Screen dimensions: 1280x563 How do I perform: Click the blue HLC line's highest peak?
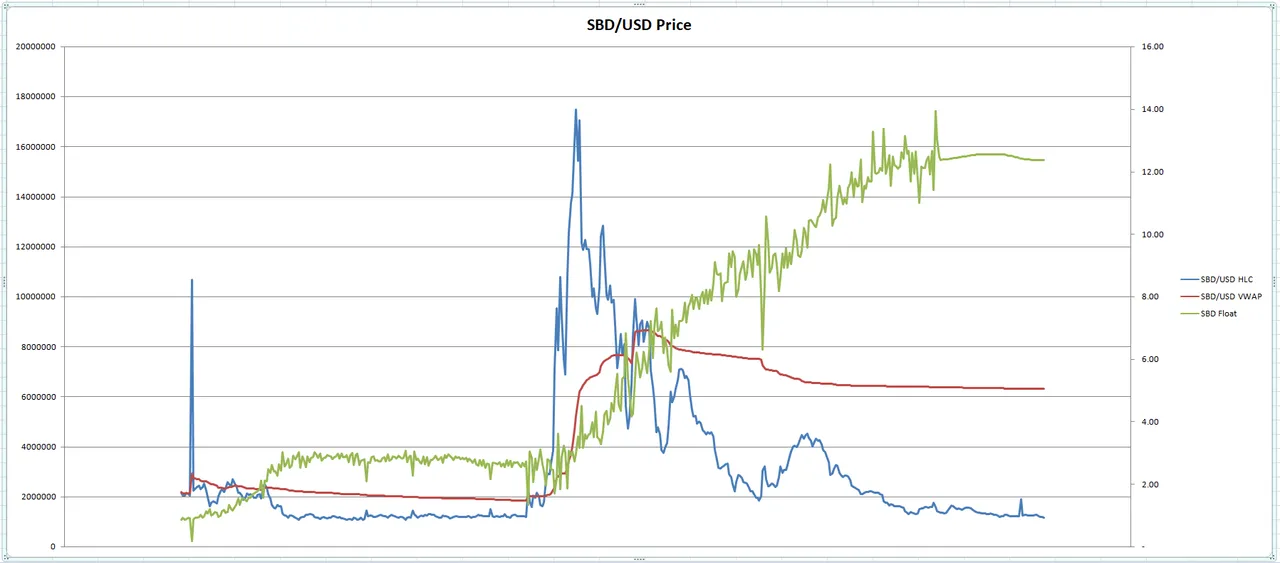coord(575,111)
